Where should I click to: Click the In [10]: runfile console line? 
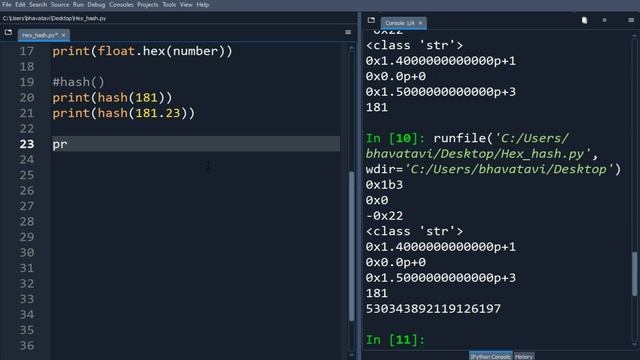click(x=467, y=138)
